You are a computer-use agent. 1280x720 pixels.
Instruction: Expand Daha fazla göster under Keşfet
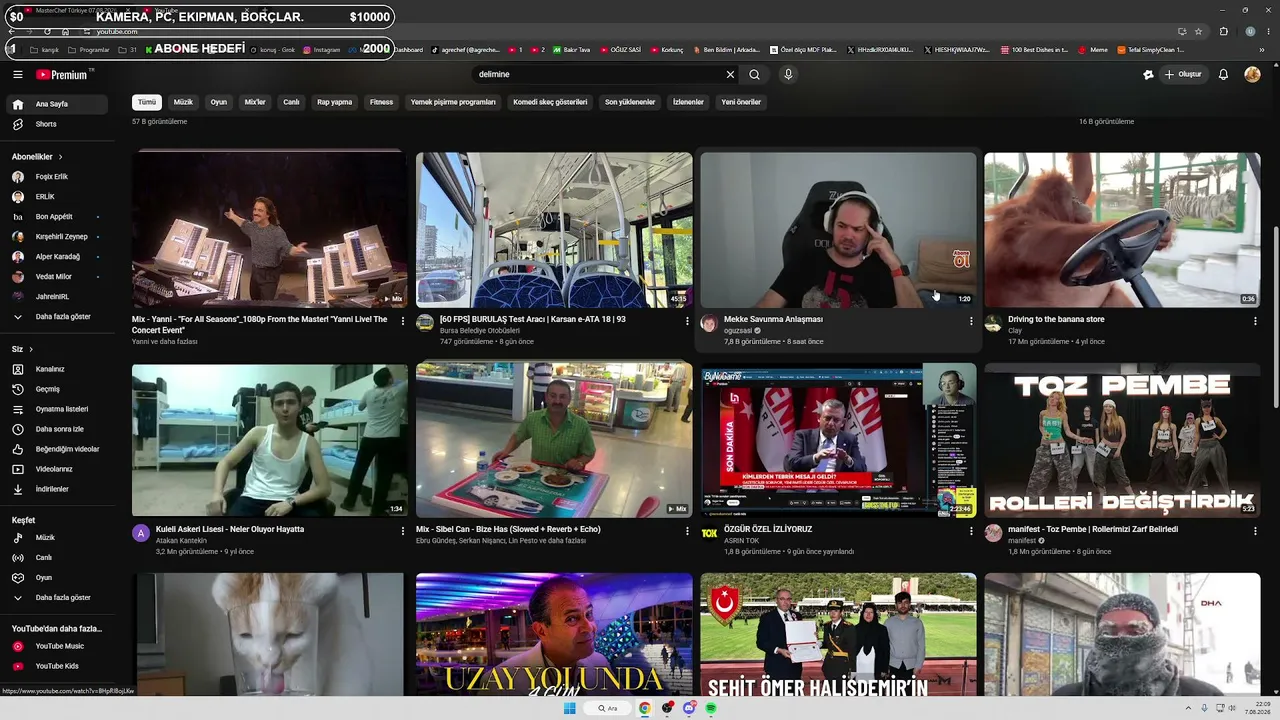[x=57, y=598]
